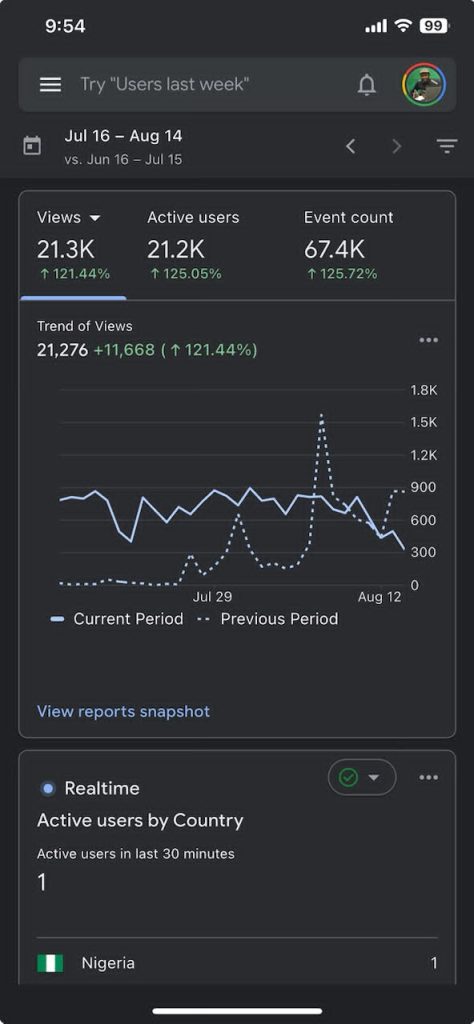This screenshot has height=1024, width=474.
Task: Open the View reports snapshot link
Action: (123, 711)
